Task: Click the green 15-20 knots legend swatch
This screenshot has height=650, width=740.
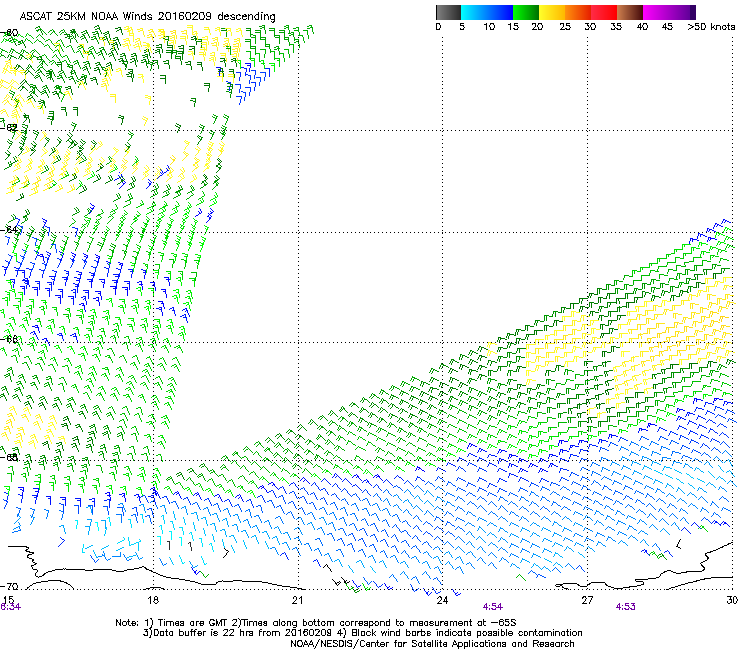Action: click(x=525, y=12)
